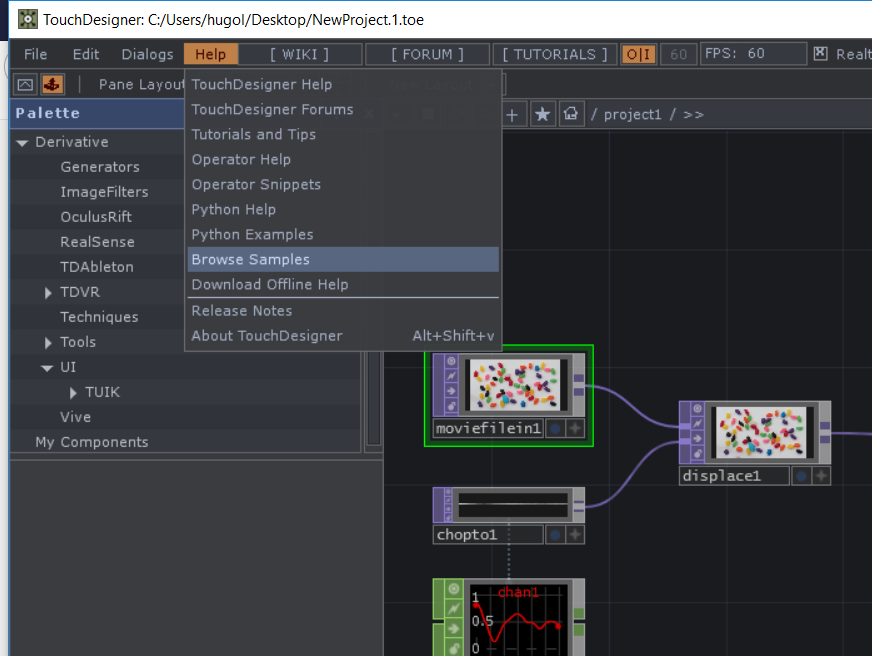Image resolution: width=872 pixels, height=656 pixels.
Task: Click displace1 top input connector
Action: 685,426
